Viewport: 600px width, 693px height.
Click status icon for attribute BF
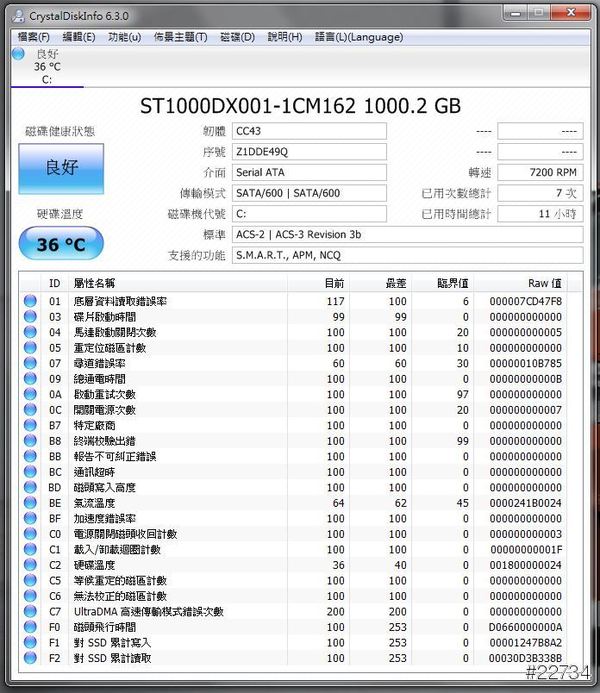coord(30,518)
